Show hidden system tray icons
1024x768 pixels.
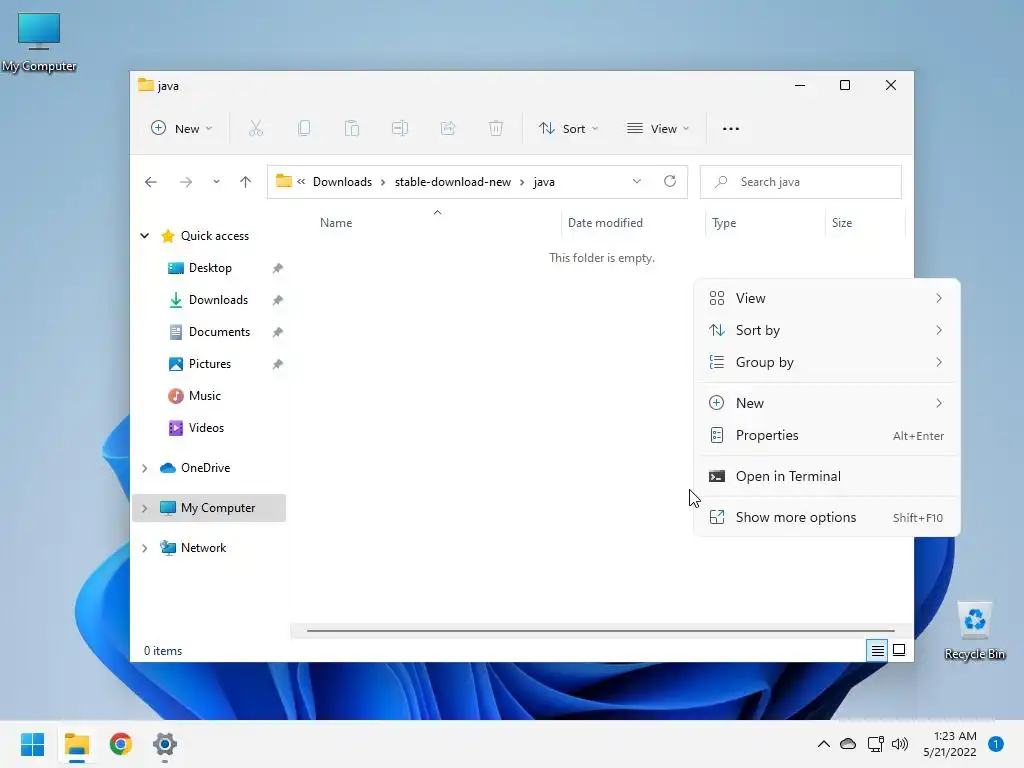coord(824,744)
